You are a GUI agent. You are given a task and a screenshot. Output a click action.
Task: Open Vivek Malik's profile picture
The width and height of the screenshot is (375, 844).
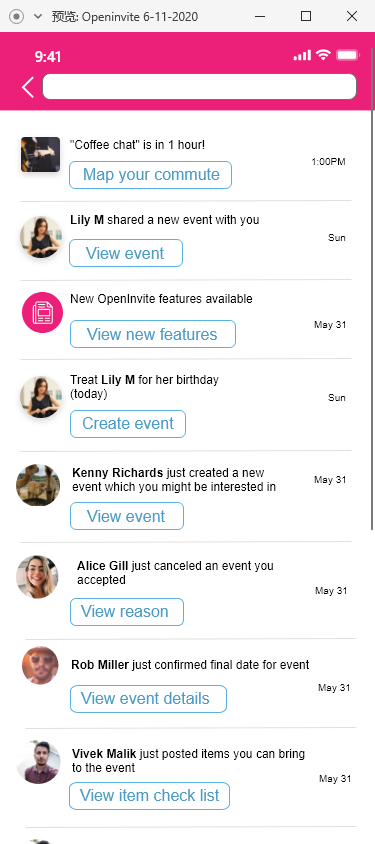[39, 762]
